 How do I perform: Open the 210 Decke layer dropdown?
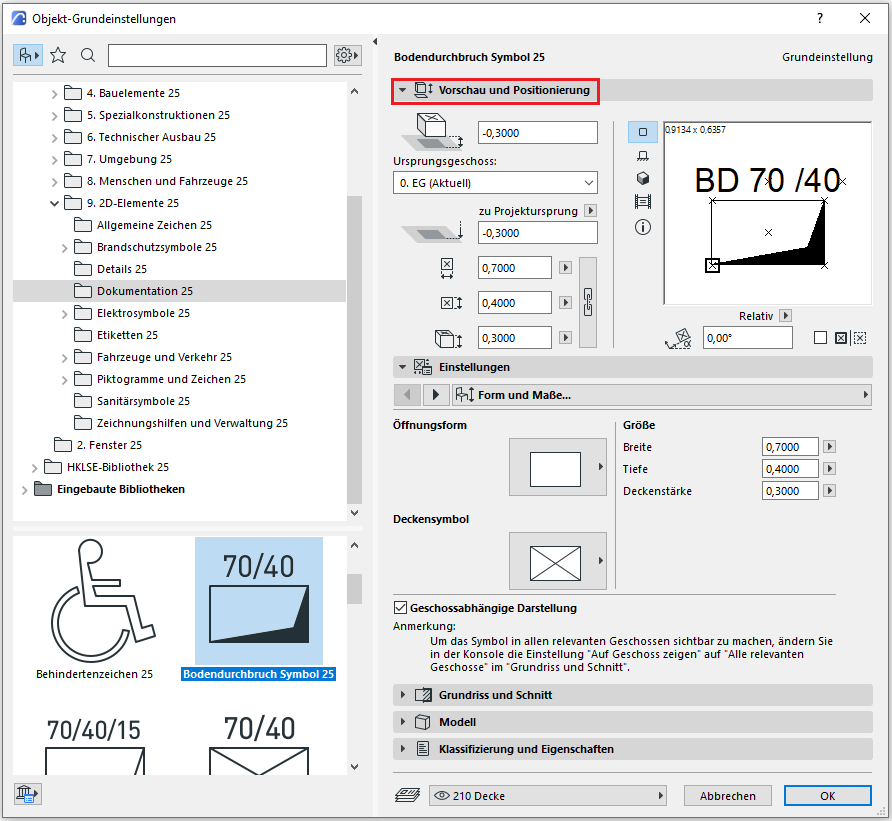548,796
